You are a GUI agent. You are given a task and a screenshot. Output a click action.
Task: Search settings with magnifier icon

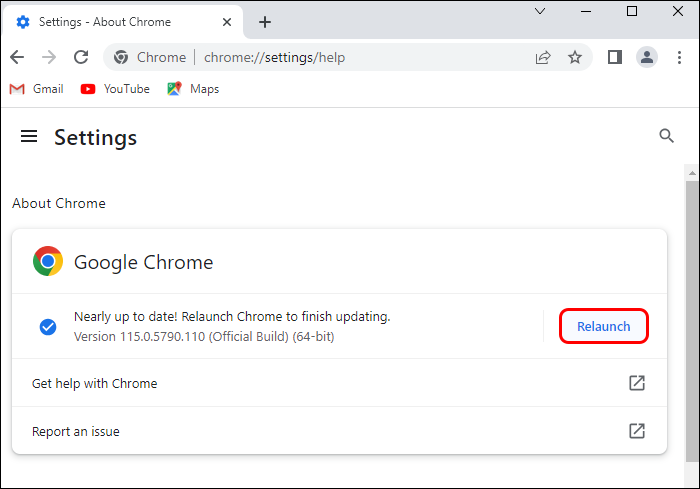coord(667,137)
